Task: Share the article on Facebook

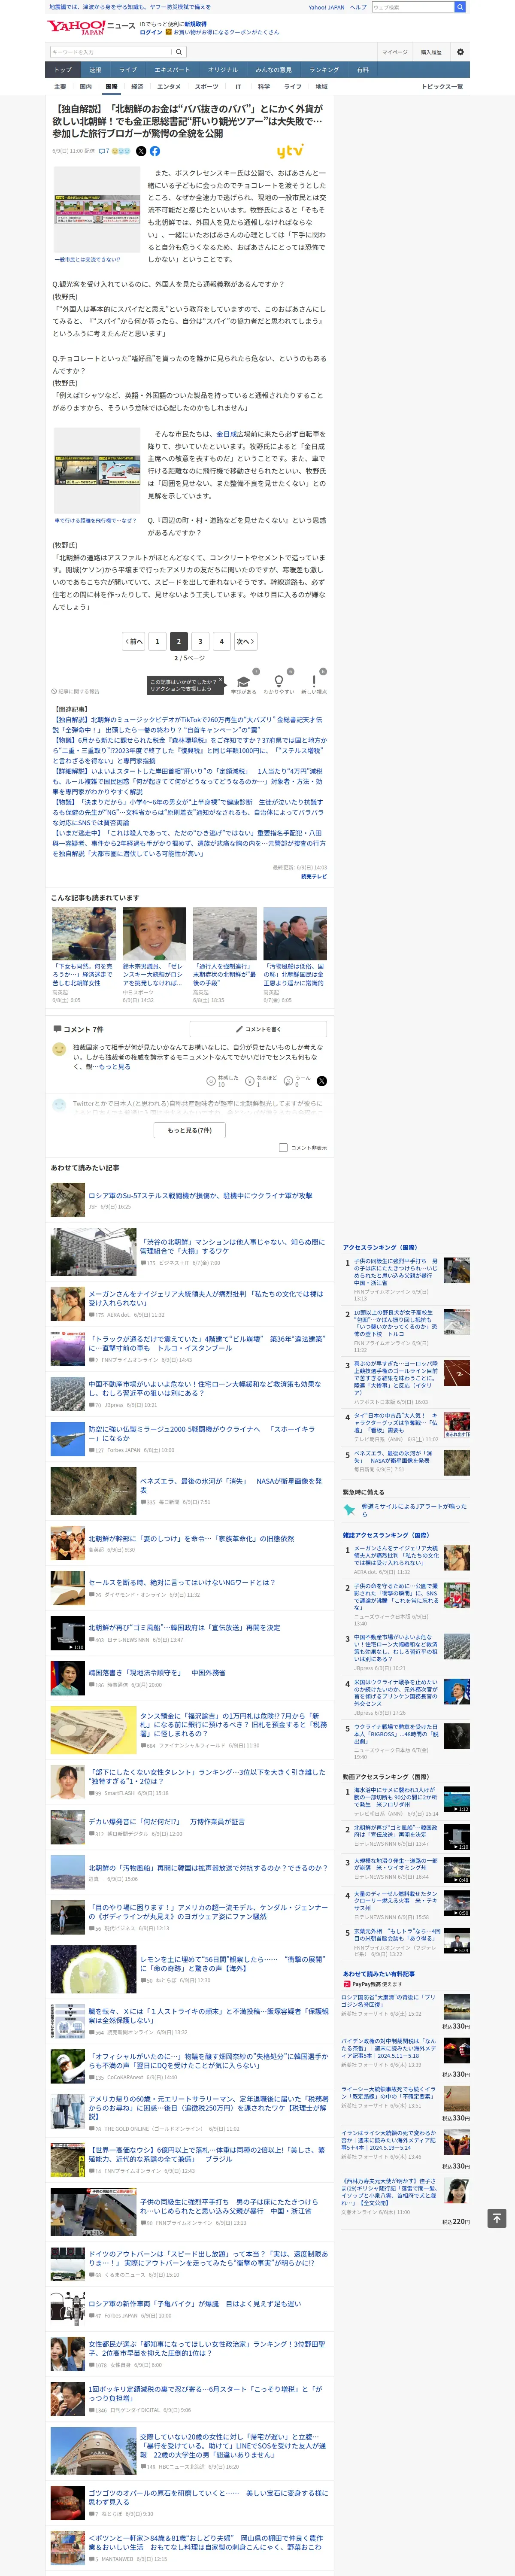Action: click(155, 151)
